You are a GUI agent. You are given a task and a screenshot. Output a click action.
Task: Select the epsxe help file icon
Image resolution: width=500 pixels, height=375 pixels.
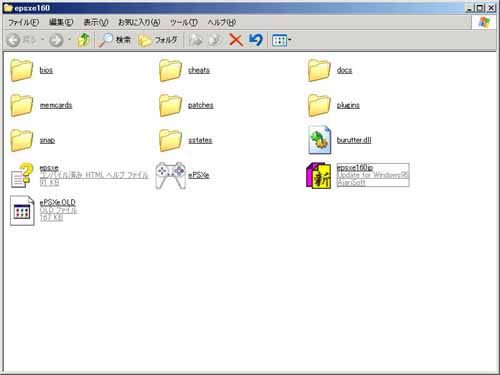[22, 175]
